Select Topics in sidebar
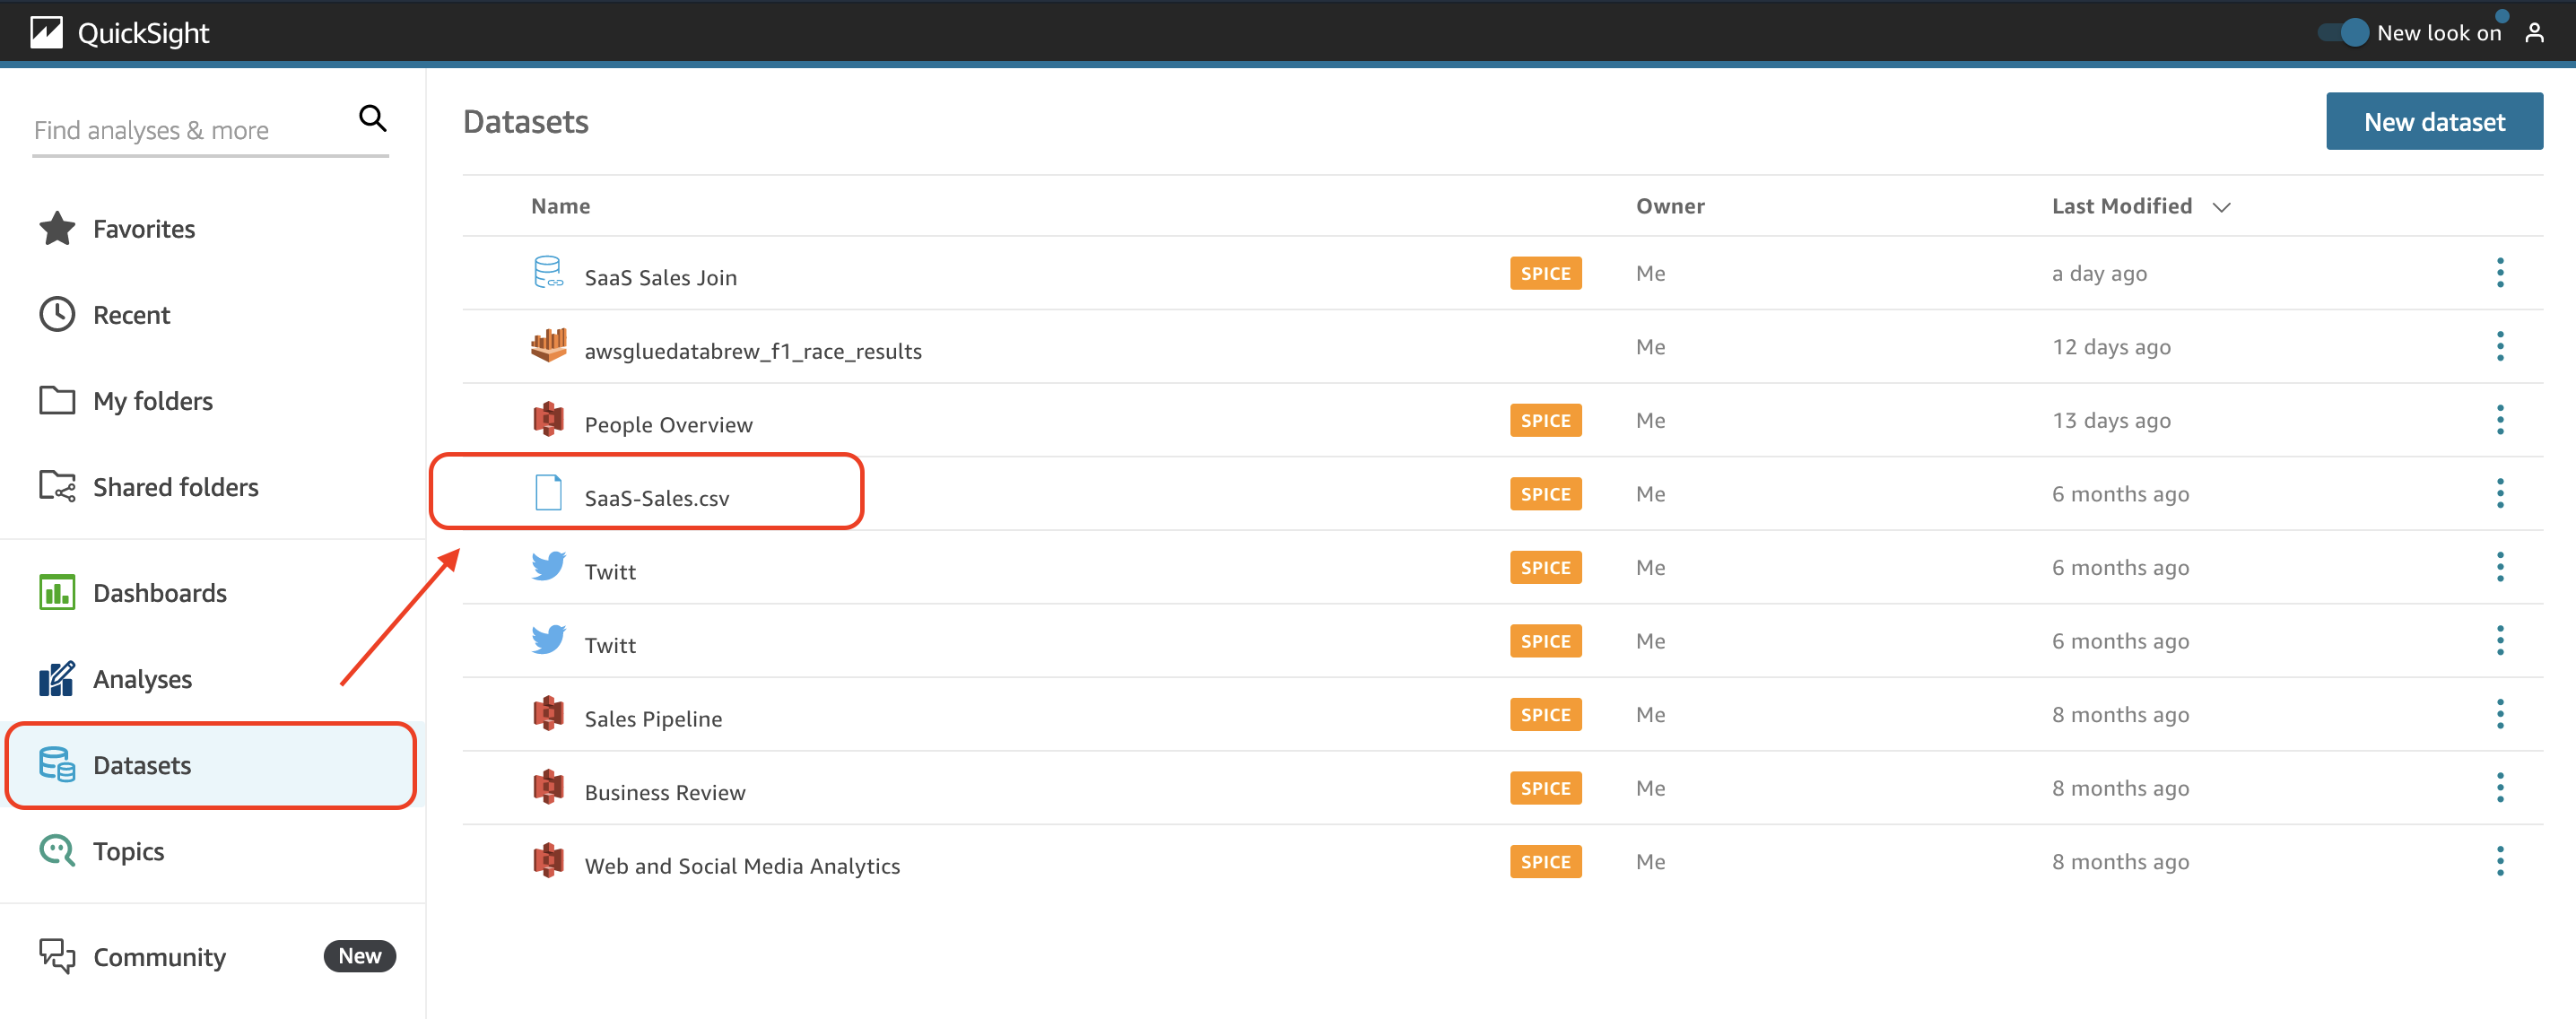2576x1019 pixels. tap(128, 851)
